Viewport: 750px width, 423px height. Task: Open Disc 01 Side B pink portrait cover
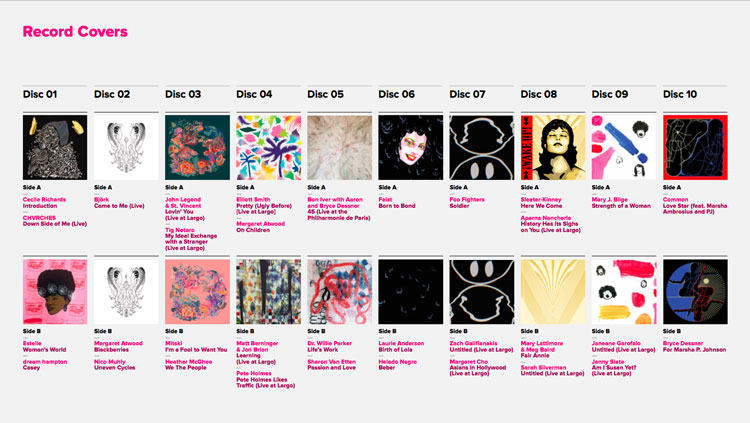[x=55, y=292]
